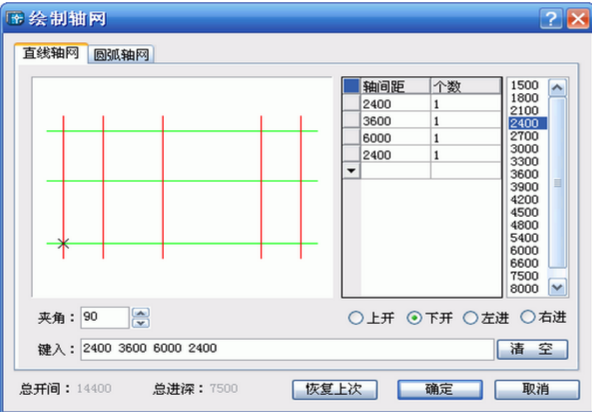The image size is (592, 412).
Task: Decrease 夹角 with the down spinner arrow
Action: pos(141,323)
